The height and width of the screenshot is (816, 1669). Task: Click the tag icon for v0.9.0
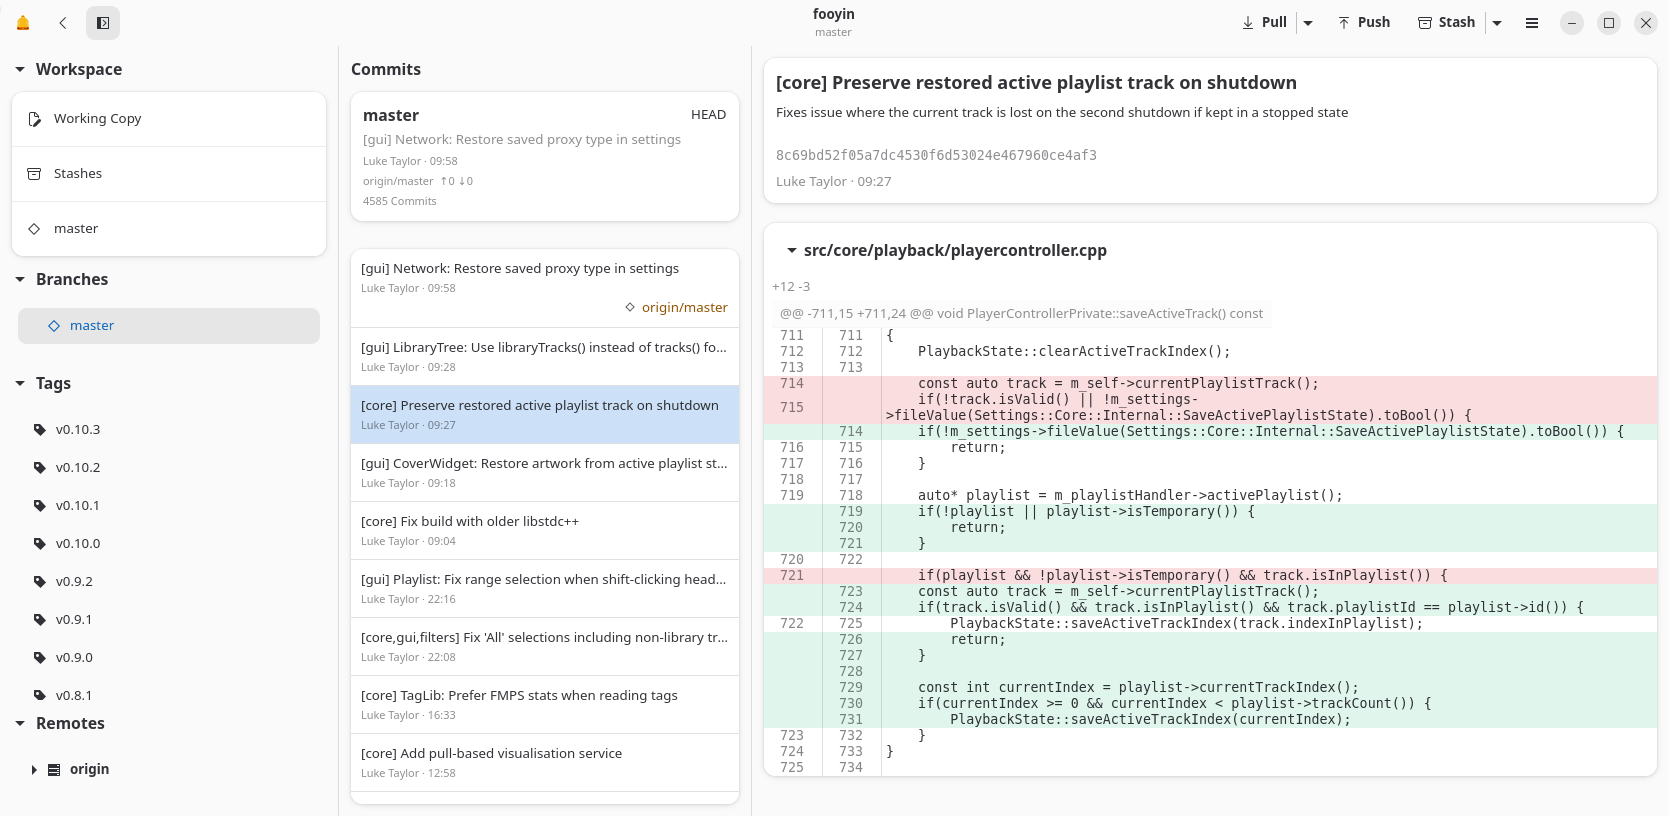coord(40,658)
